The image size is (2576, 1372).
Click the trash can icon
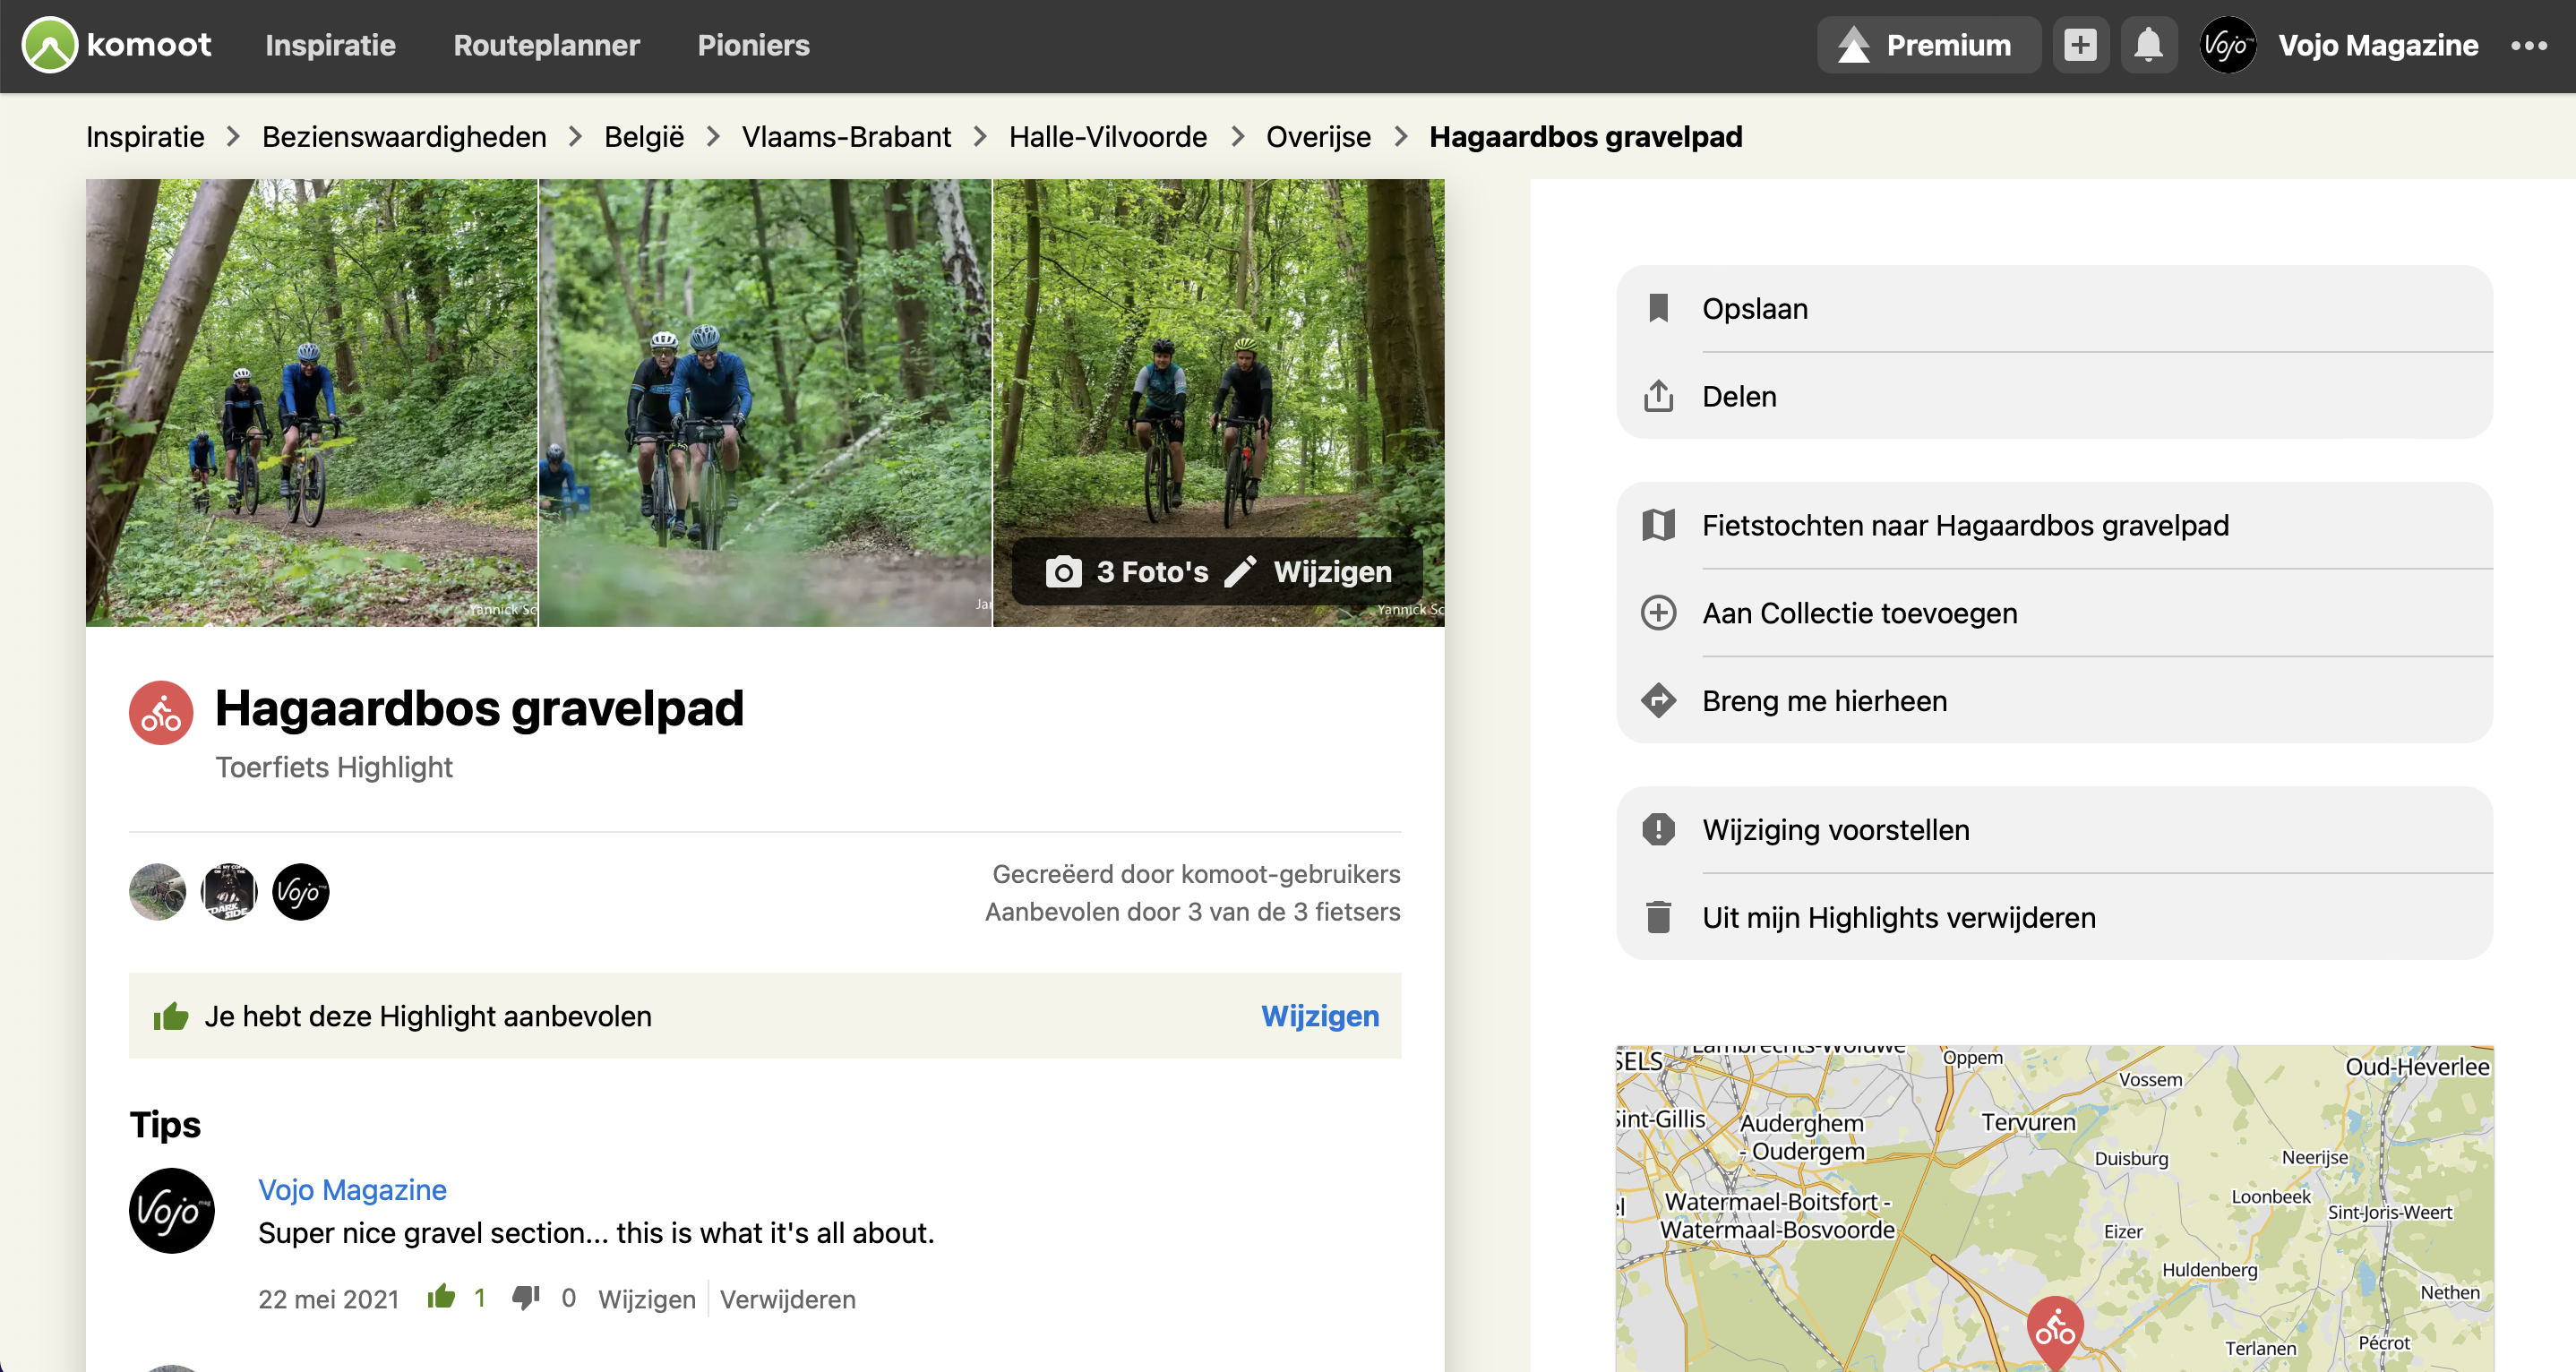click(1658, 917)
